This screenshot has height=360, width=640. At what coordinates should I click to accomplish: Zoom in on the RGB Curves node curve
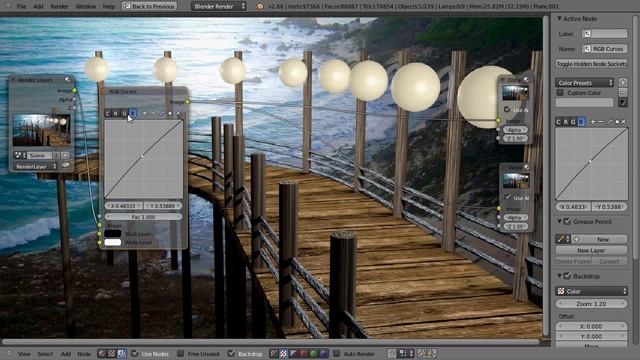pyautogui.click(x=144, y=113)
